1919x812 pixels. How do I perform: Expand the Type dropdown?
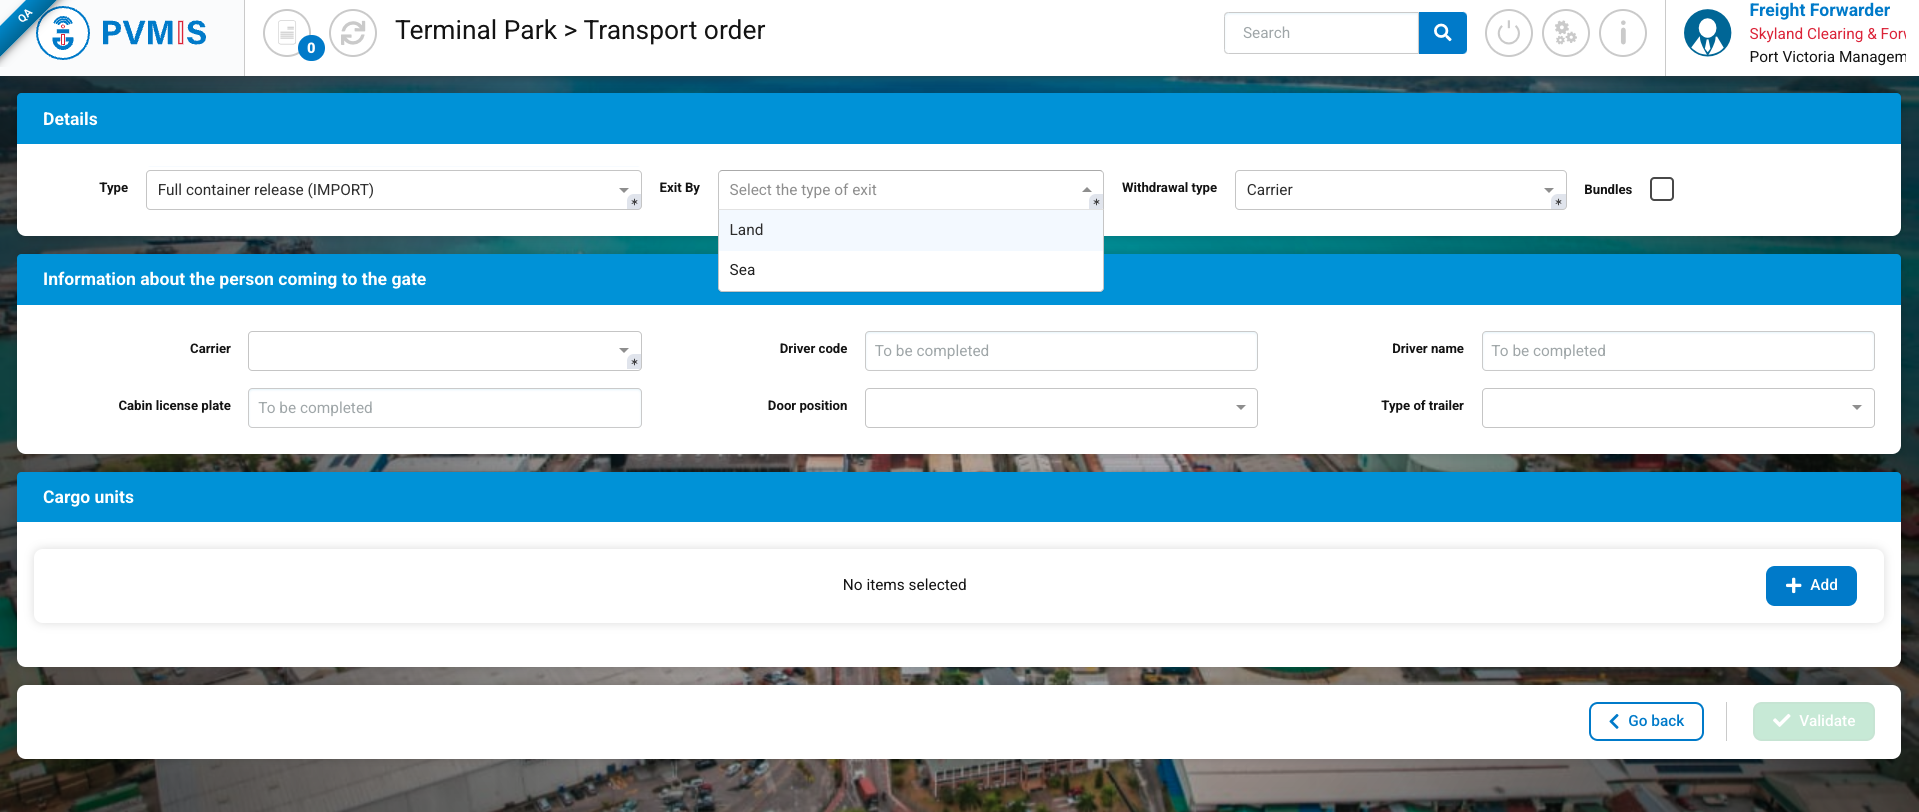pos(393,190)
